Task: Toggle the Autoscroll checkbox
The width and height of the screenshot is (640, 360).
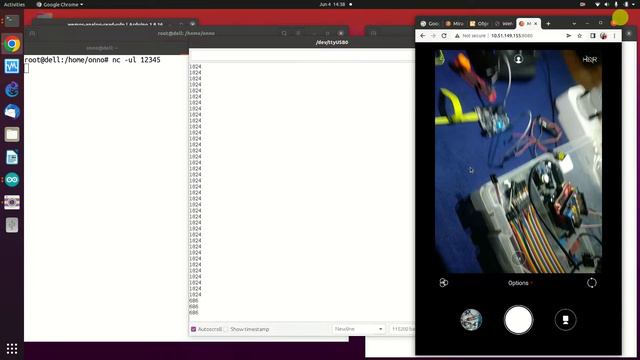Action: tap(193, 329)
